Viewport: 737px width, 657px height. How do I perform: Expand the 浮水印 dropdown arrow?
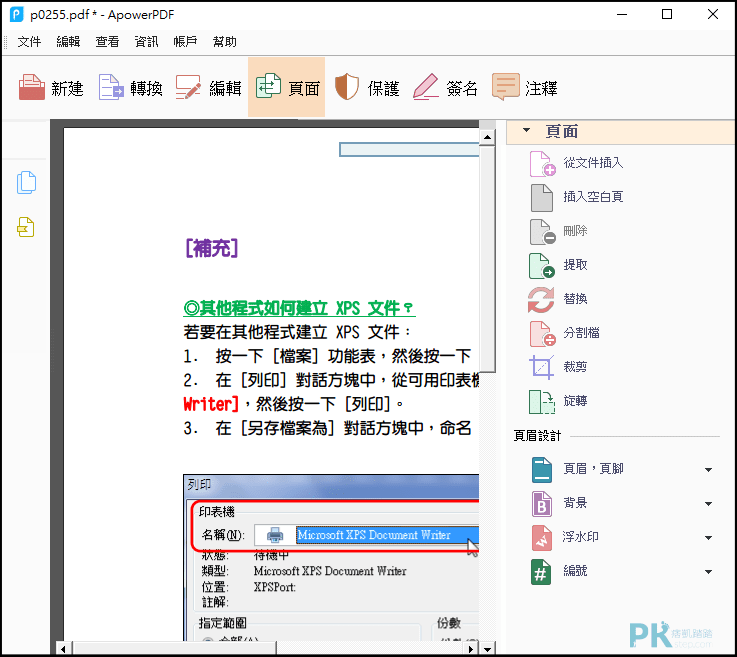tap(708, 538)
